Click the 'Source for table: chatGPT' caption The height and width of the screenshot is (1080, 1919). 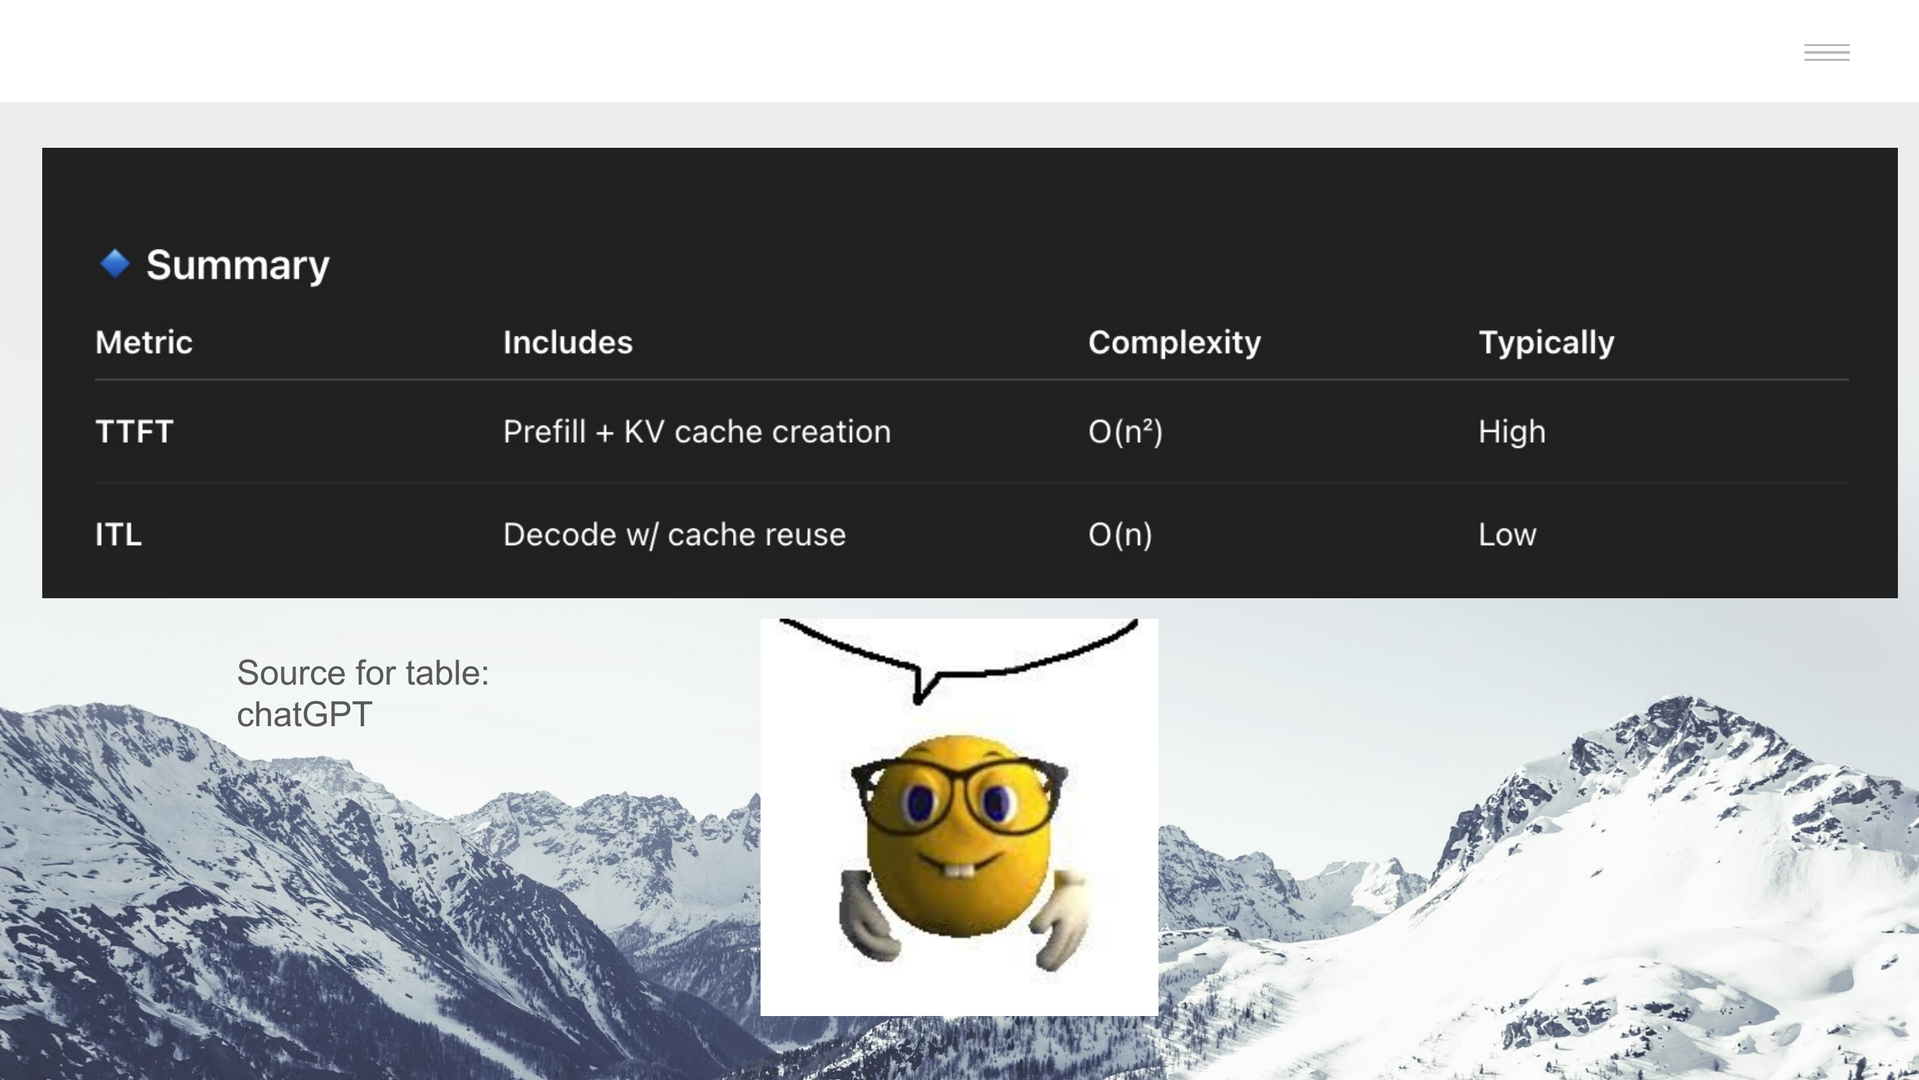click(362, 693)
